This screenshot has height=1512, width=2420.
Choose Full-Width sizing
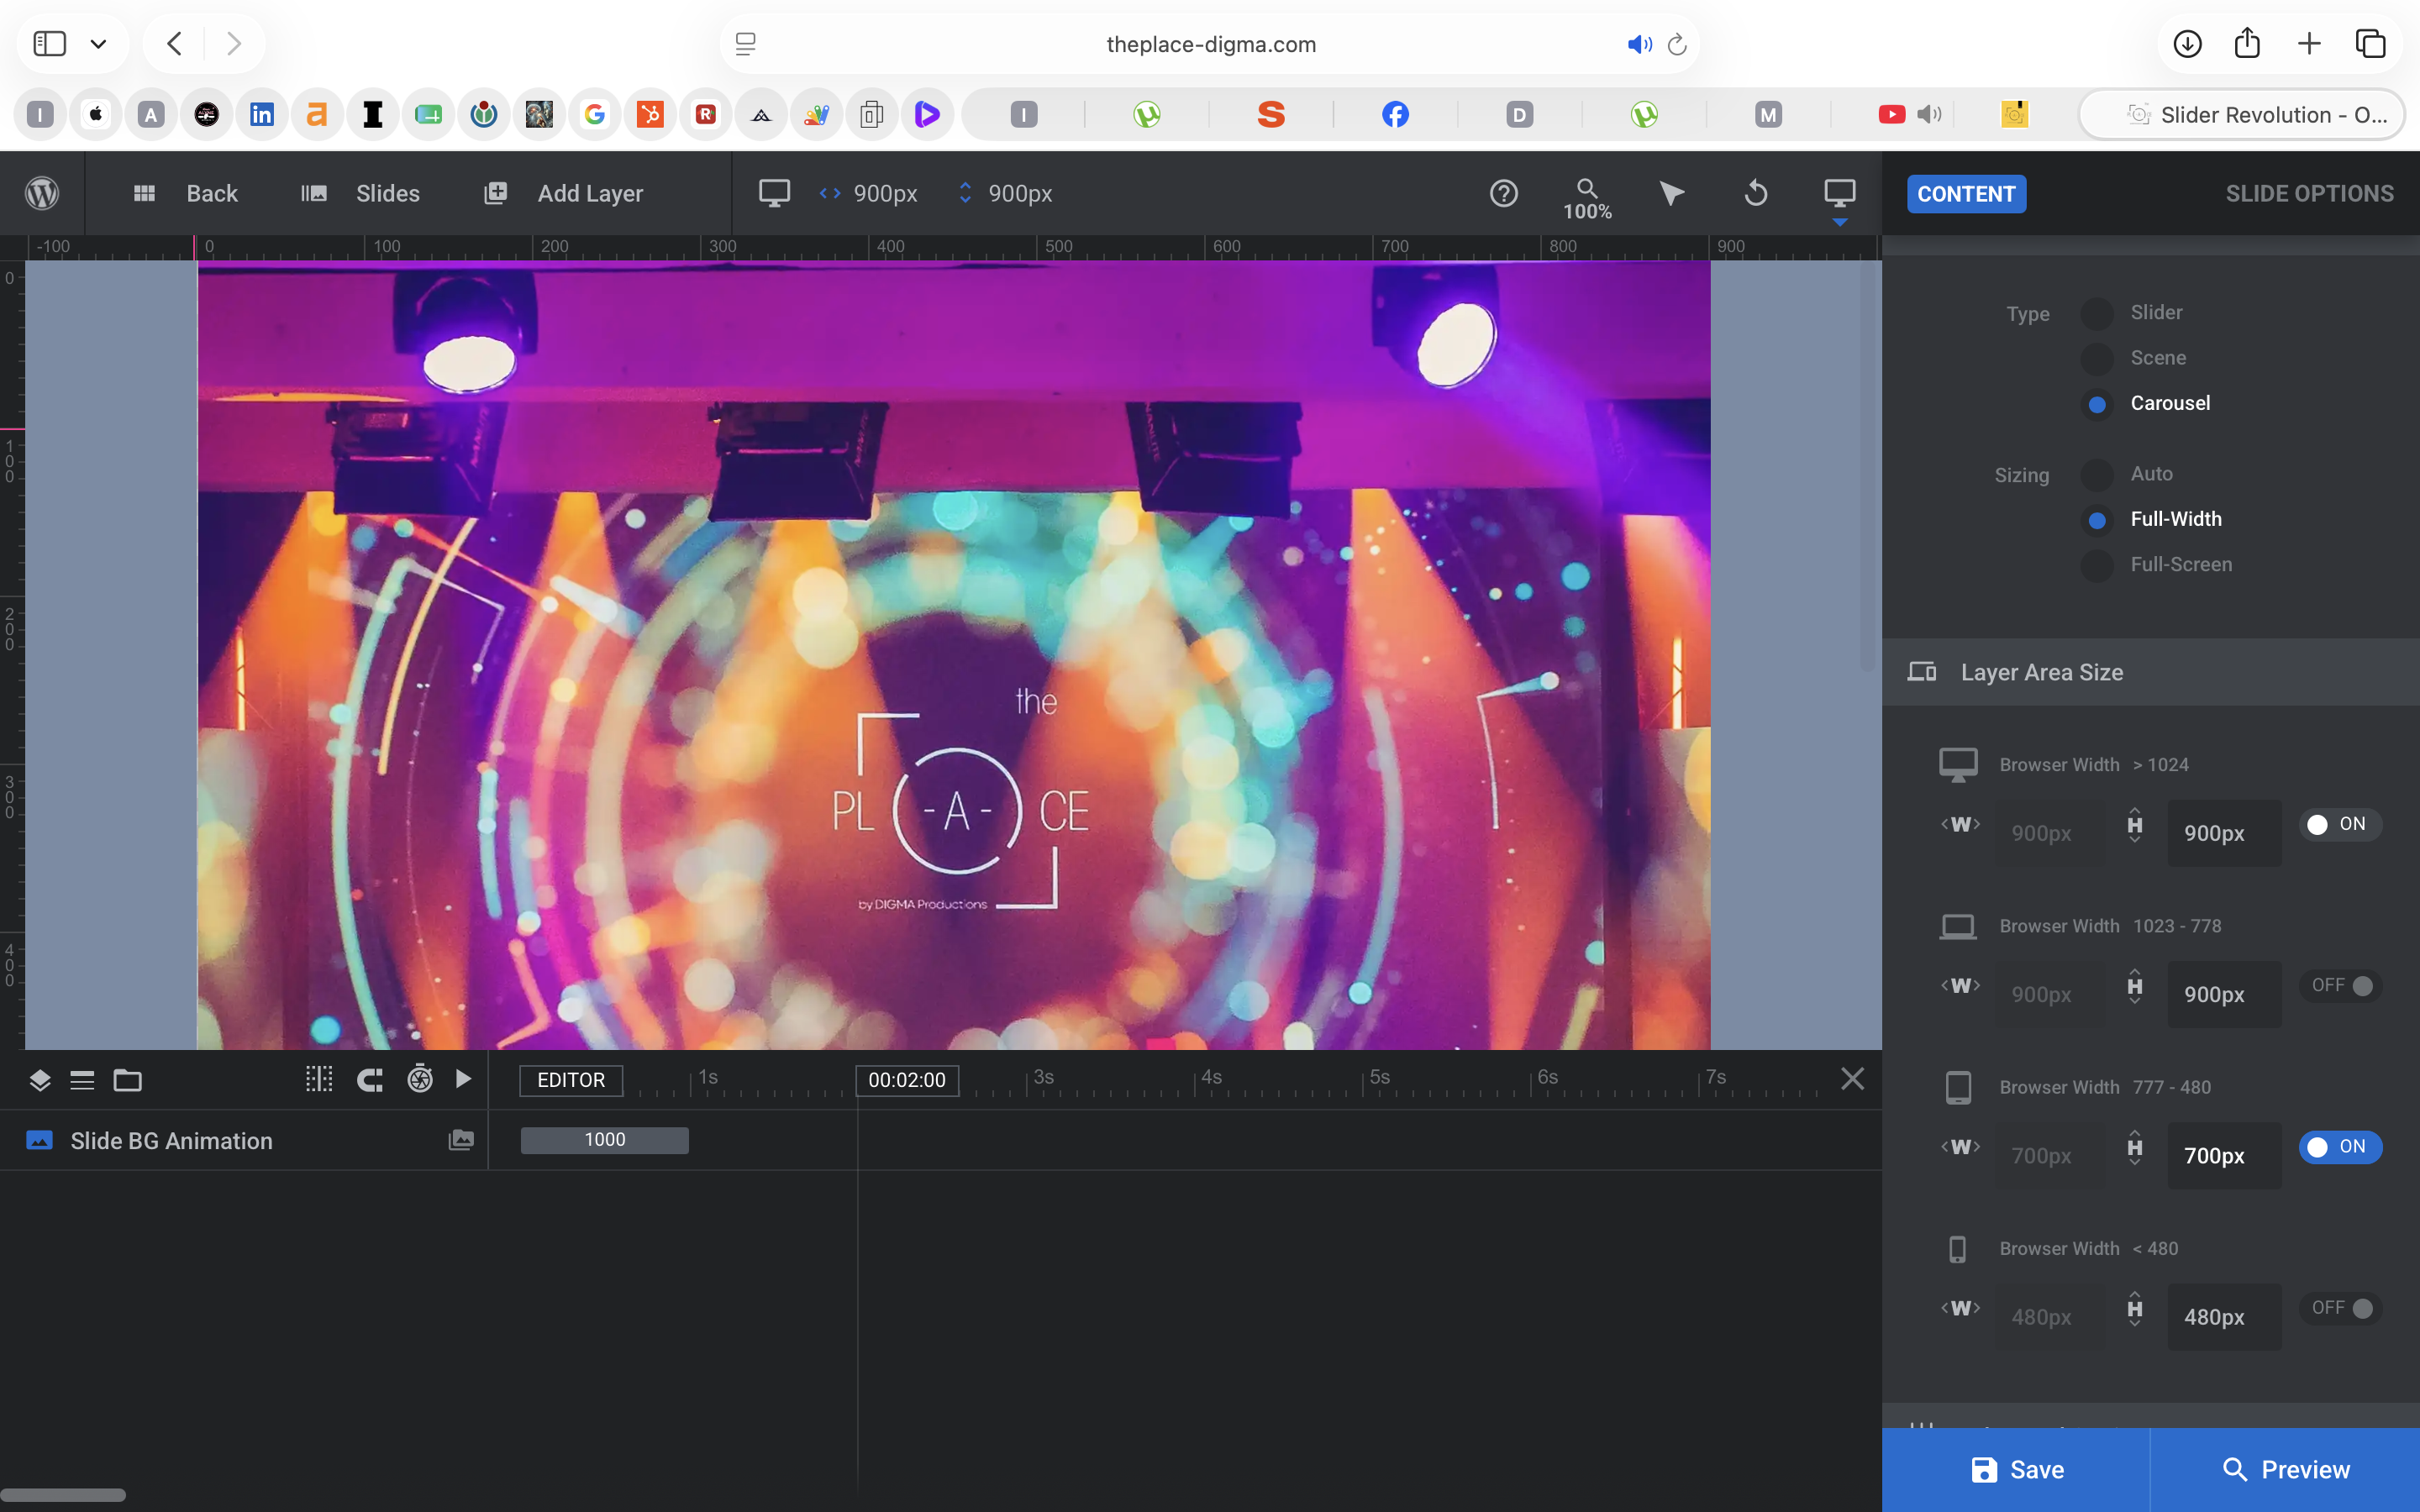coord(2097,520)
